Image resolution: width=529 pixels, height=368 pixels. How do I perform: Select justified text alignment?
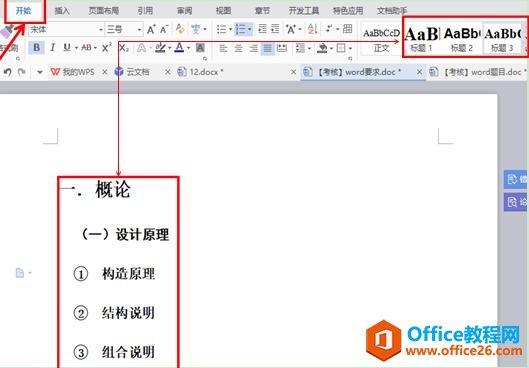point(267,48)
